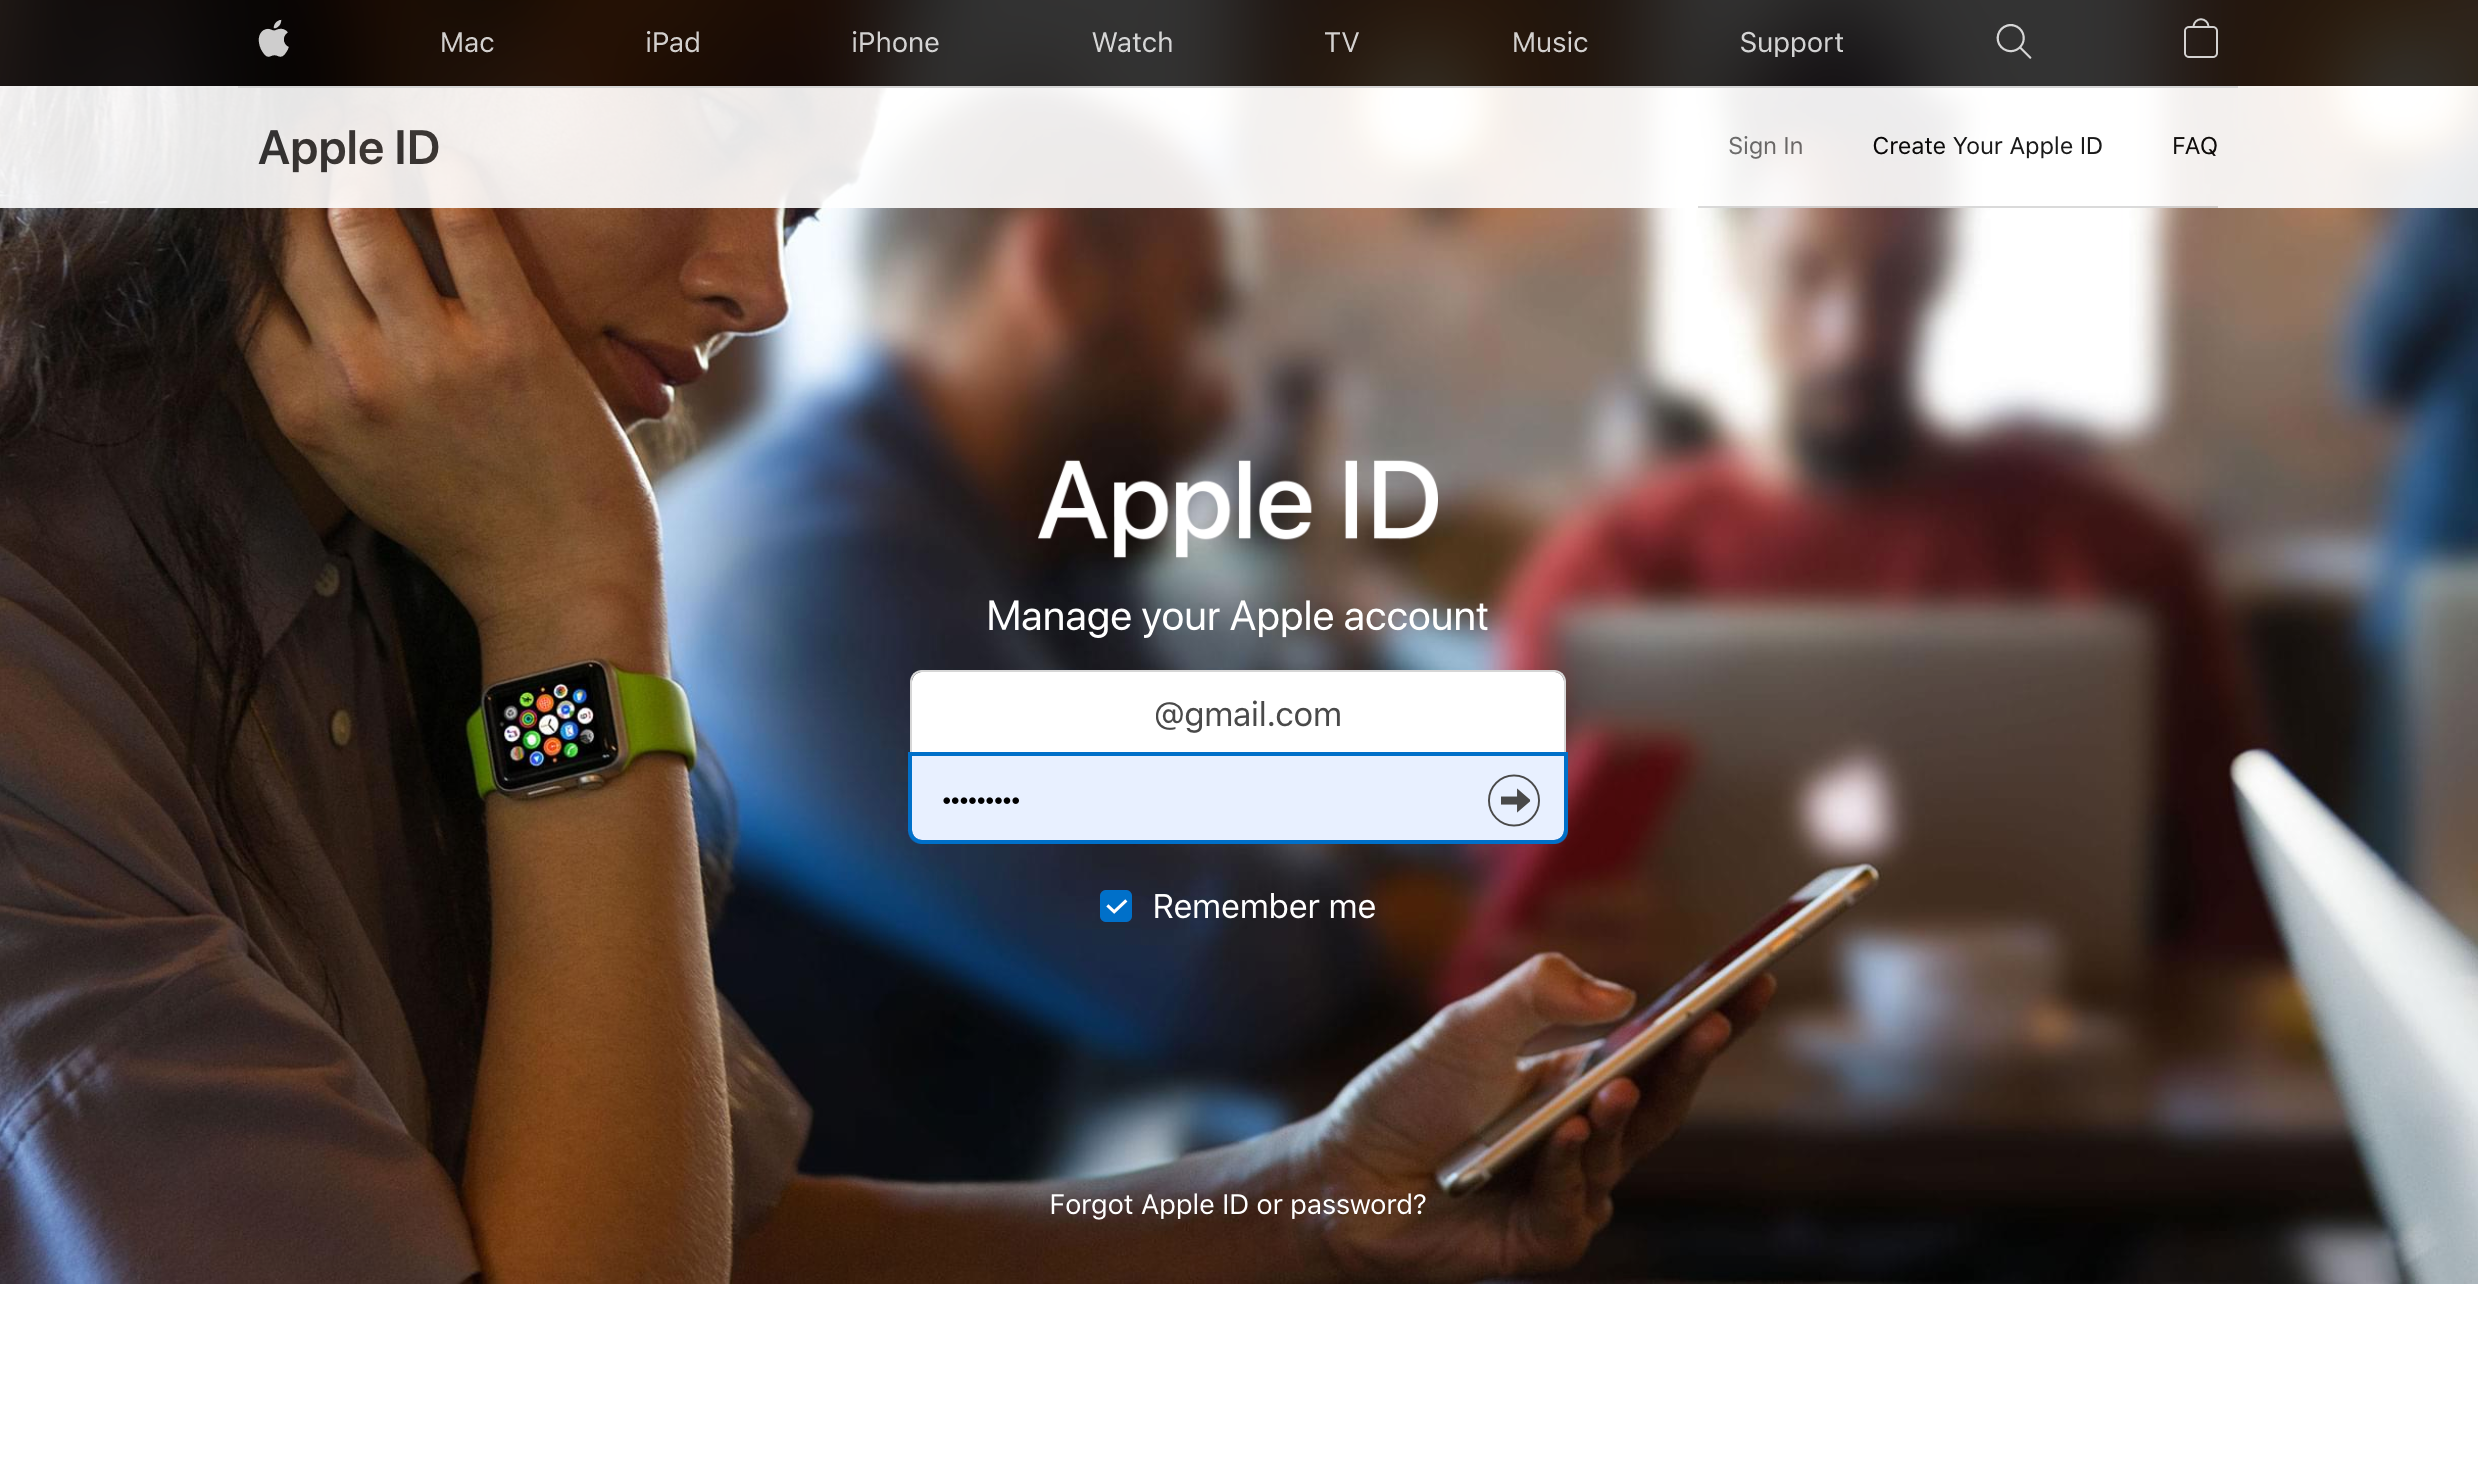Uncheck the Remember me checkbox
Image resolution: width=2478 pixels, height=1460 pixels.
coord(1117,906)
